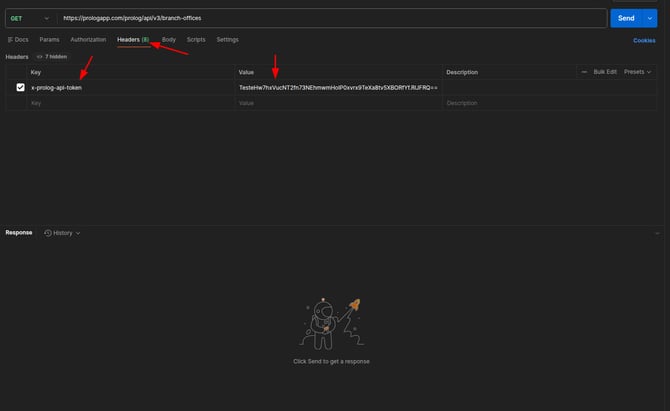This screenshot has height=411, width=670.
Task: Click the Send button
Action: [626, 18]
